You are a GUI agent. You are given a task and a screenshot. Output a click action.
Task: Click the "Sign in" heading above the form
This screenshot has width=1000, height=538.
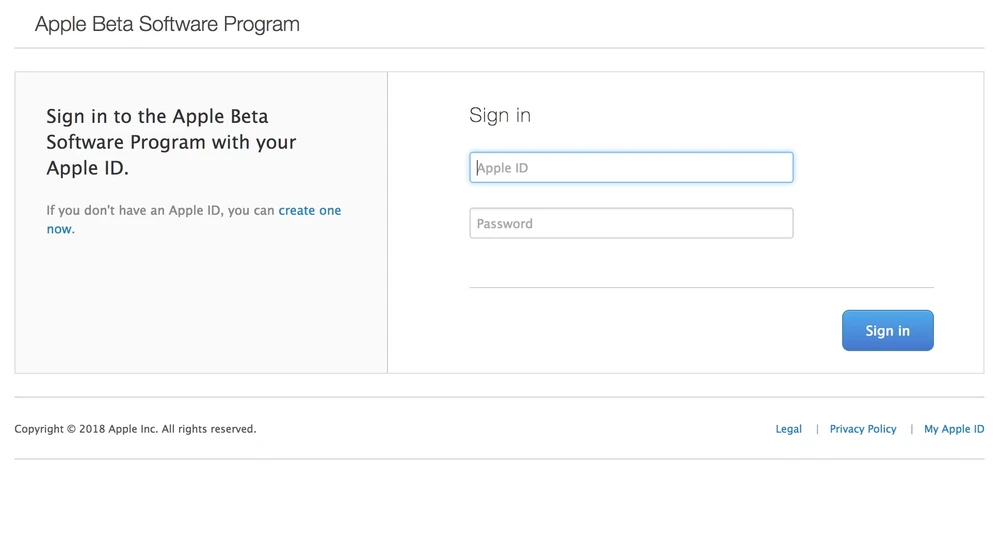click(x=500, y=116)
